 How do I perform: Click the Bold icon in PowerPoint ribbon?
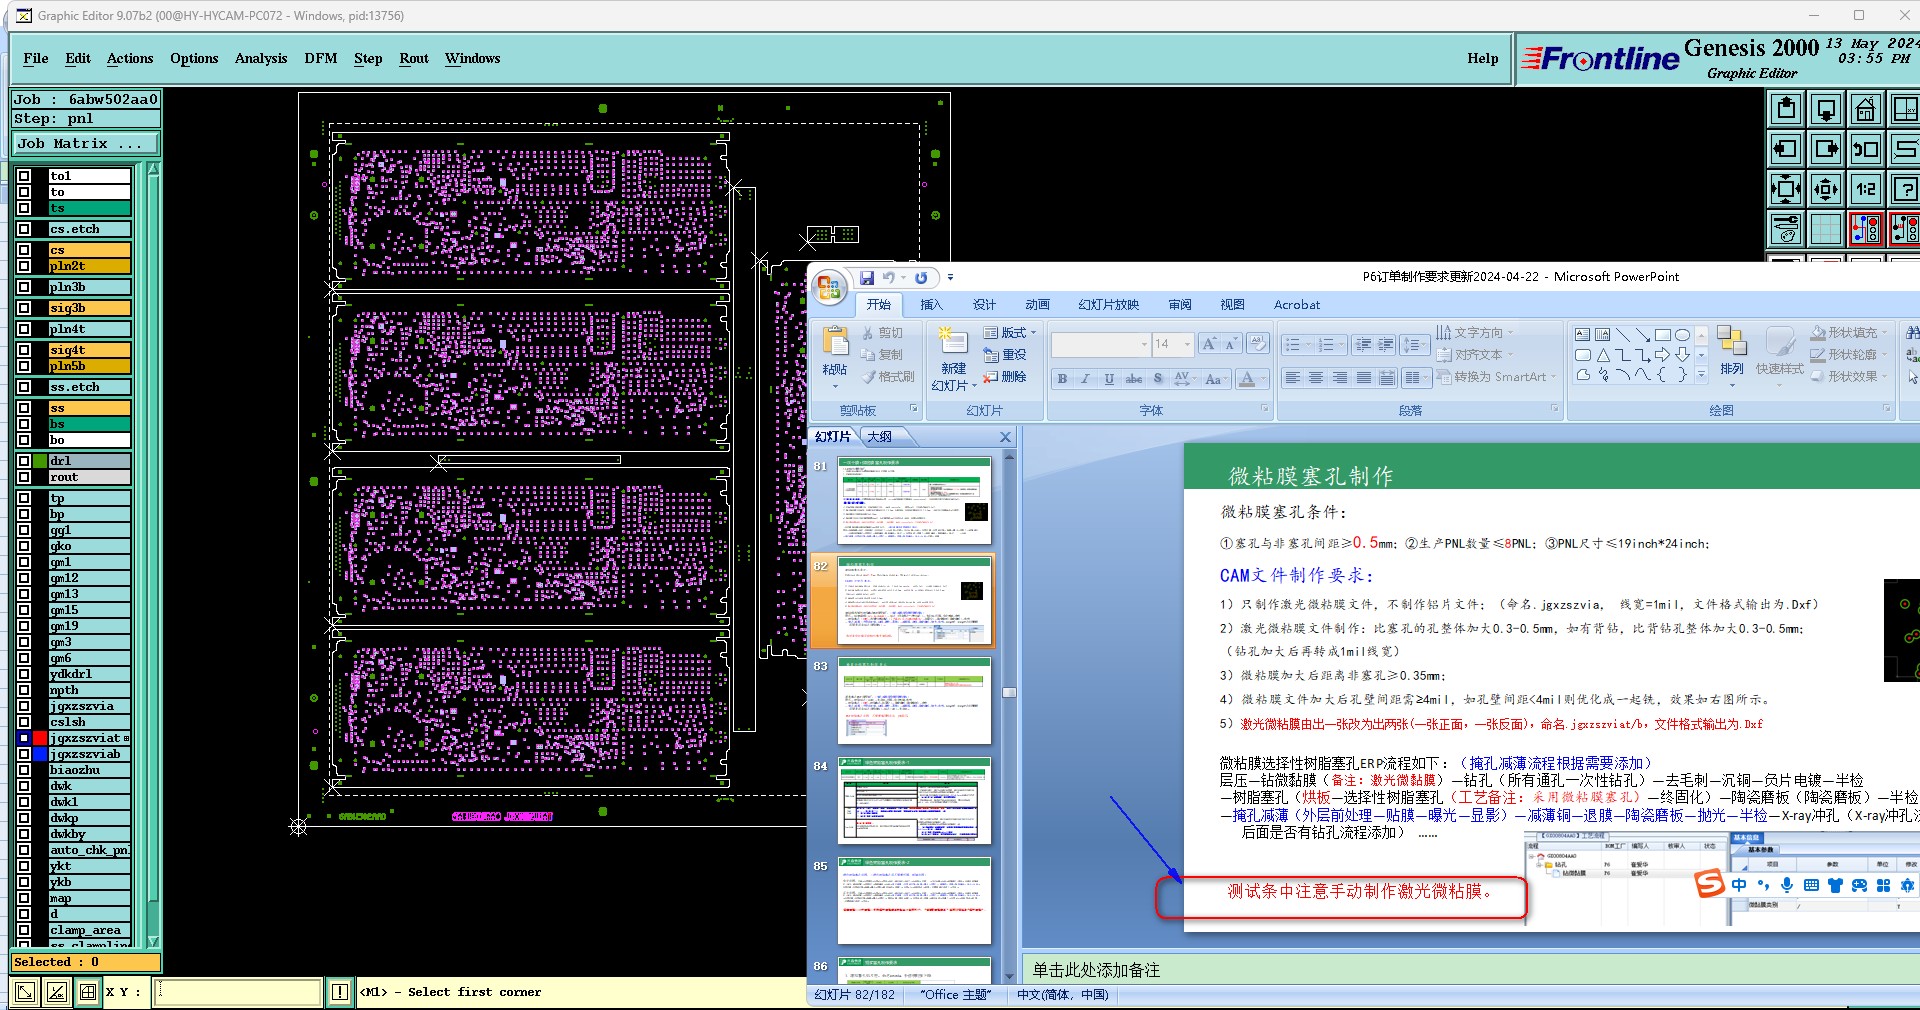tap(1062, 379)
